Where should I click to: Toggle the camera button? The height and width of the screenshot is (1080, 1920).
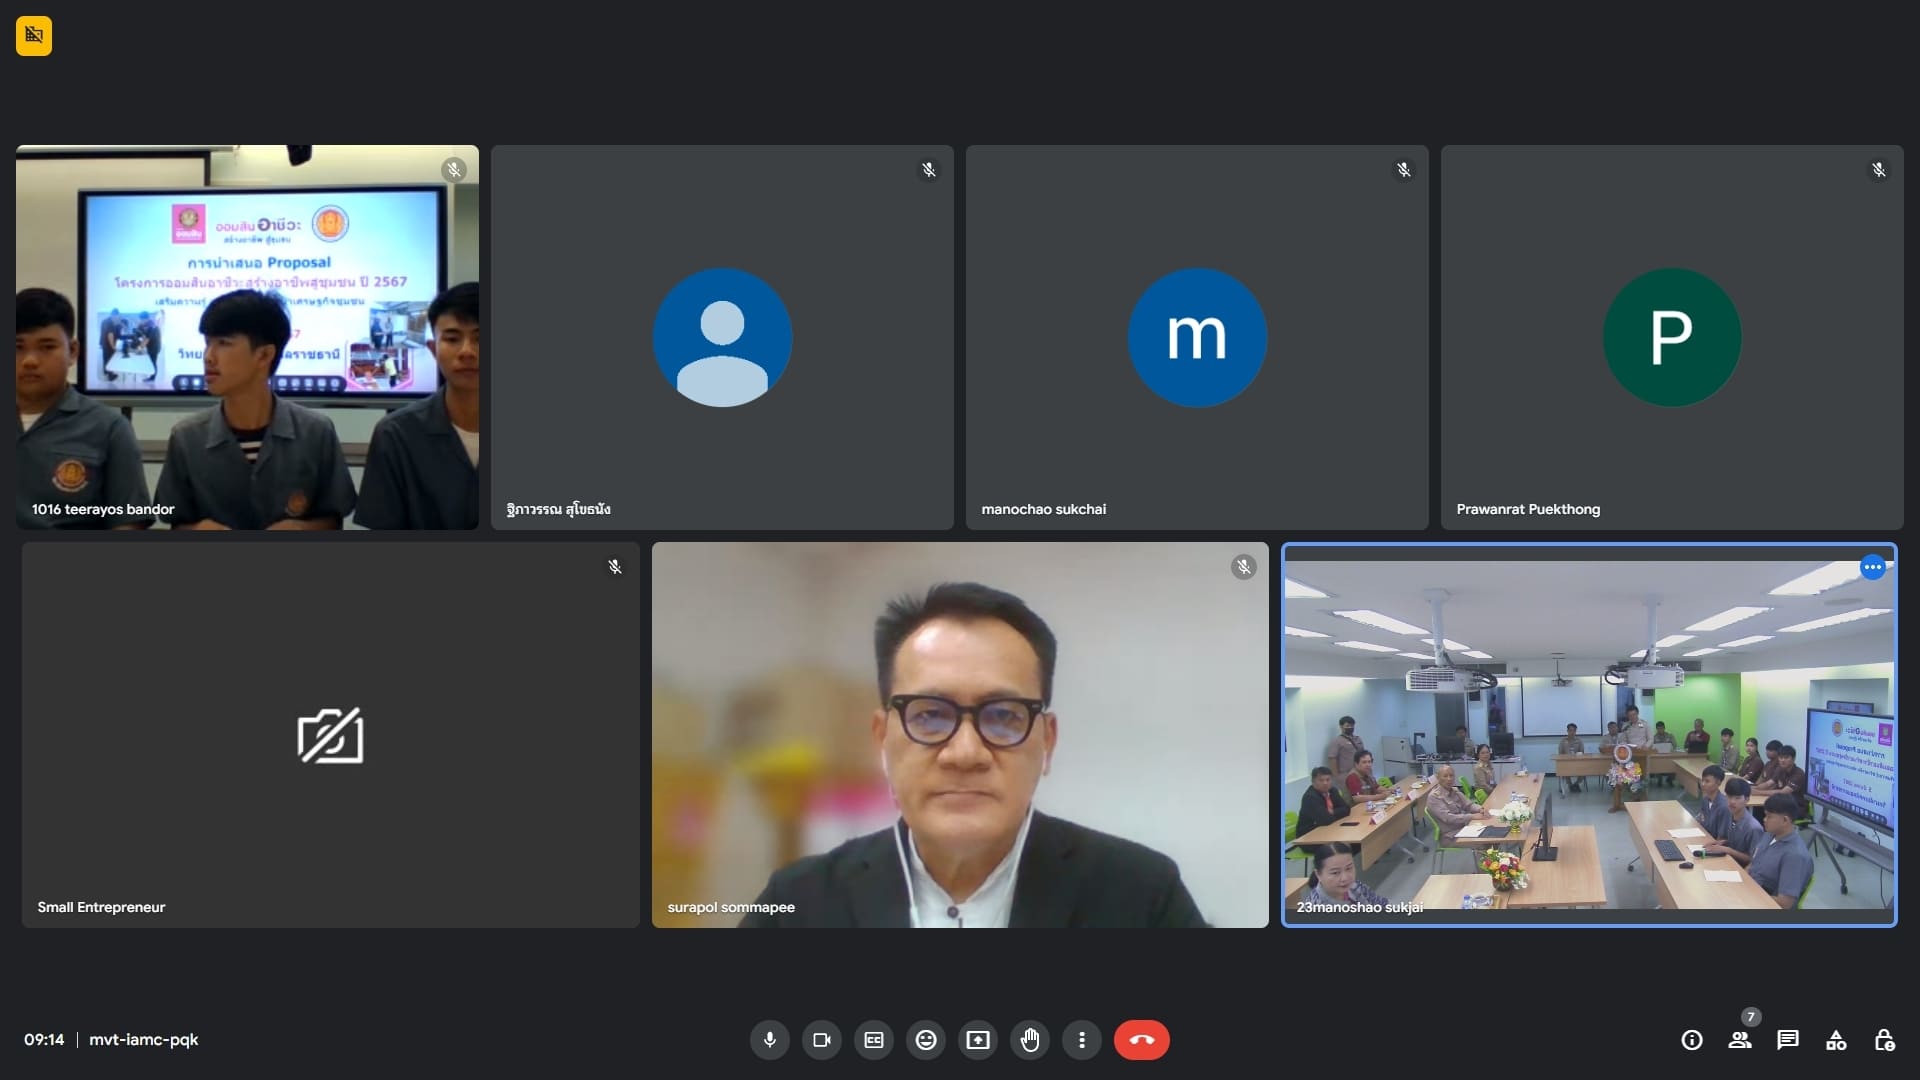pyautogui.click(x=822, y=1040)
